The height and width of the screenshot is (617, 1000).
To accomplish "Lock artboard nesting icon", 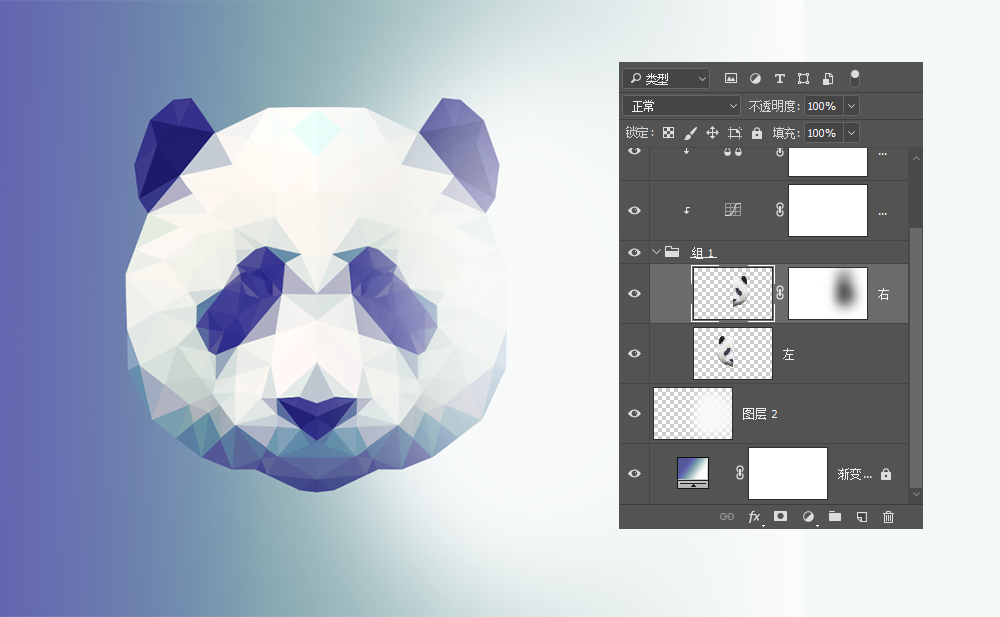I will (735, 133).
